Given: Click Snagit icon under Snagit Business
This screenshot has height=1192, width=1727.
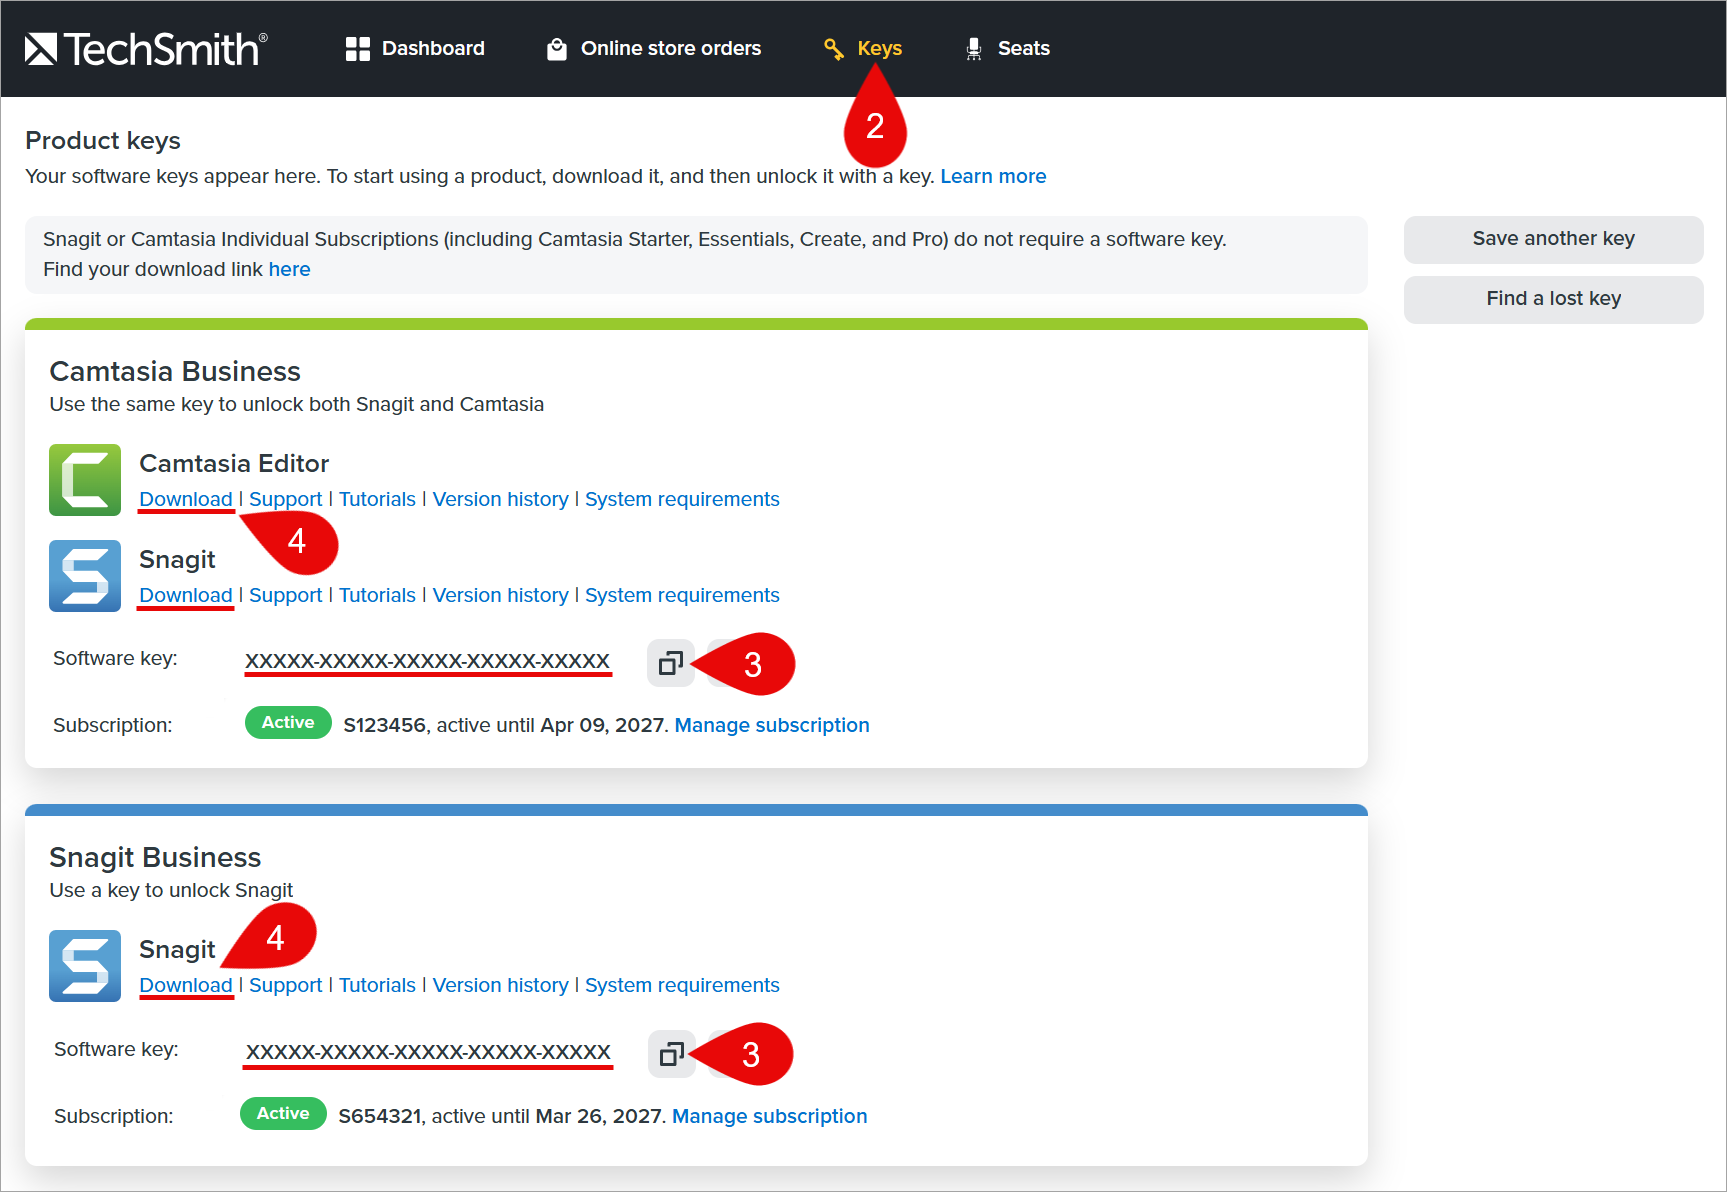Looking at the screenshot, I should tap(85, 966).
